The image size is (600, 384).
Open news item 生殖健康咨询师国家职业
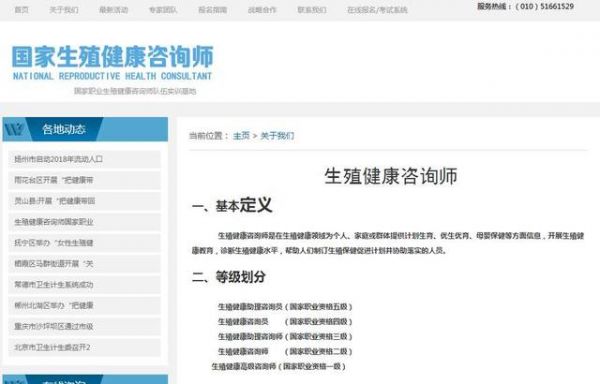click(x=85, y=222)
